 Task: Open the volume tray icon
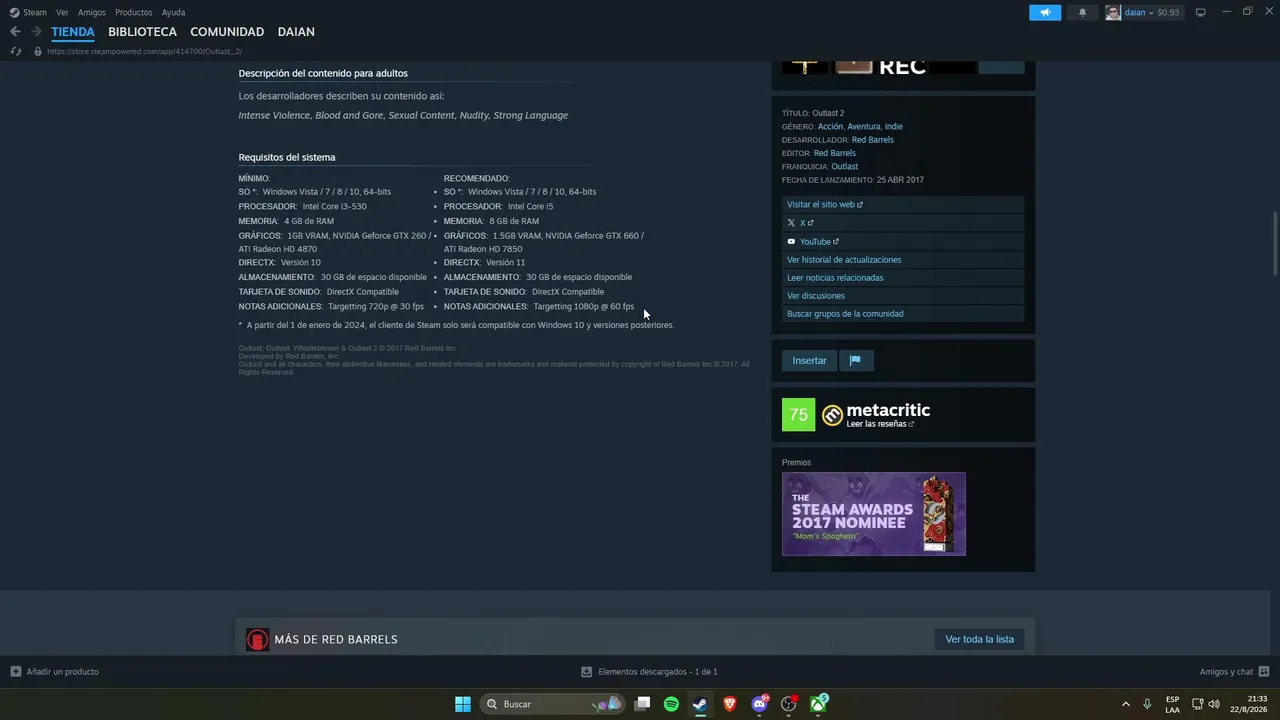[1214, 704]
